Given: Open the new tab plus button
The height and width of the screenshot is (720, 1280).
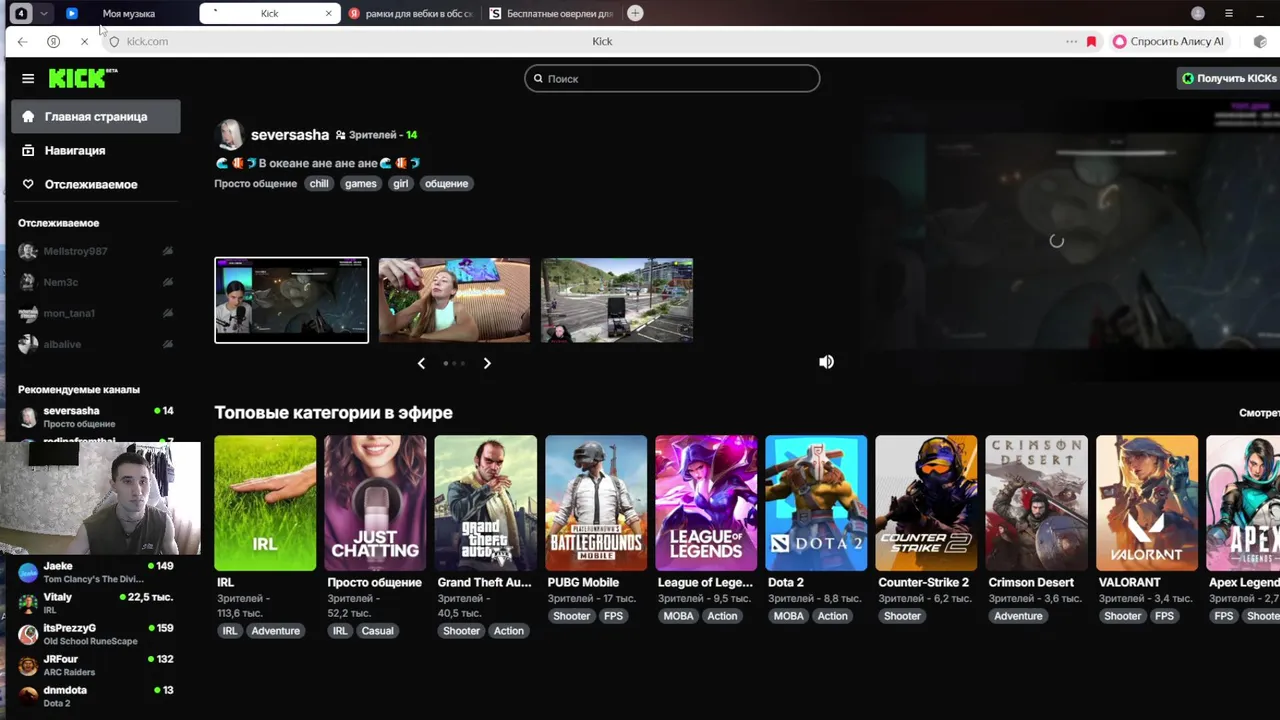Looking at the screenshot, I should tap(635, 13).
